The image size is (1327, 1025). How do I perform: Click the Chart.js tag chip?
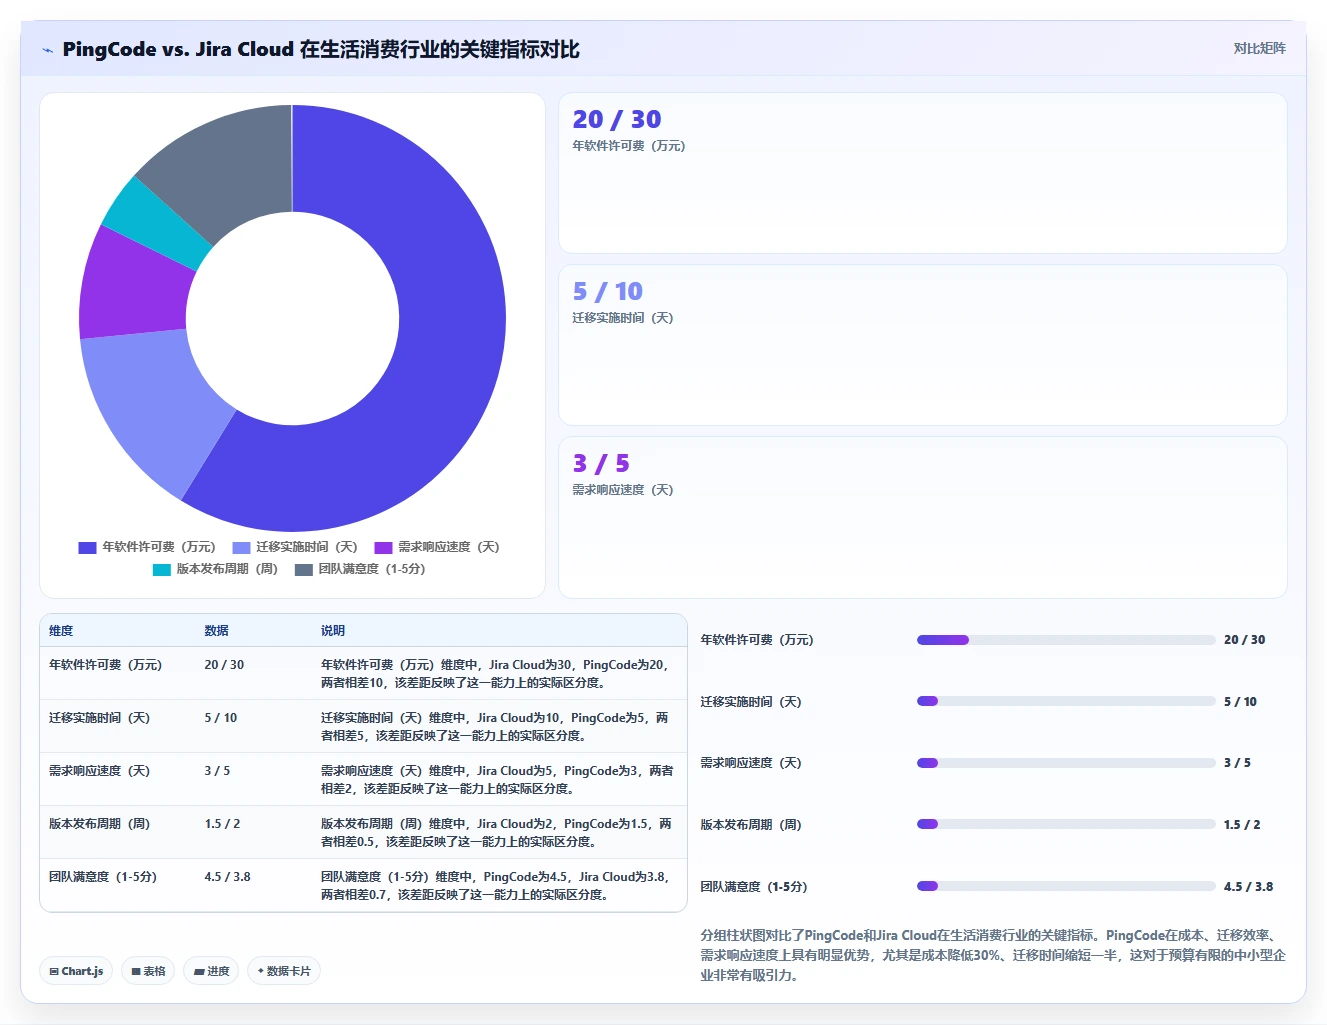[76, 971]
